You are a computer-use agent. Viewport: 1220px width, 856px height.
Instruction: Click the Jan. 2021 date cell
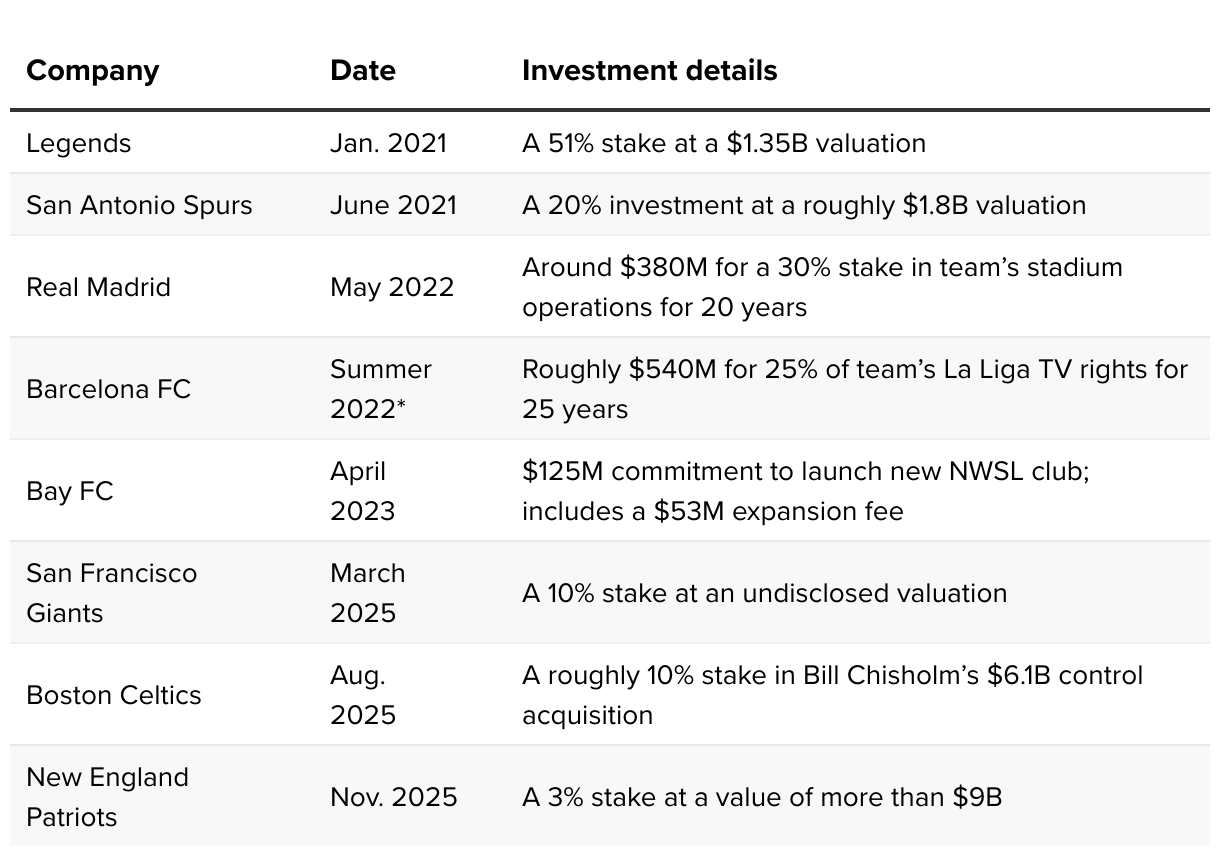388,143
